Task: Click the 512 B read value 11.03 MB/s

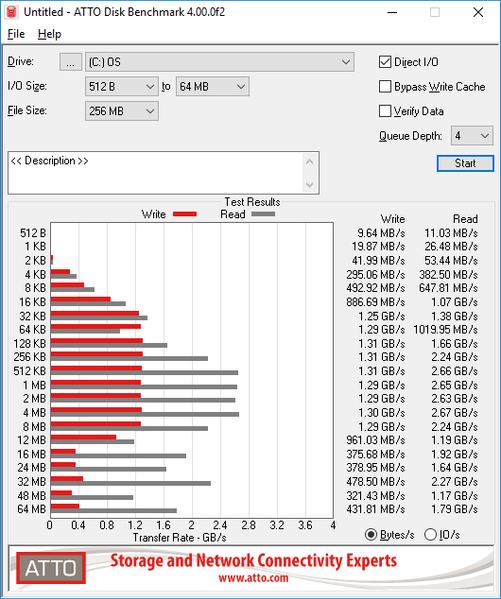Action: (x=451, y=233)
